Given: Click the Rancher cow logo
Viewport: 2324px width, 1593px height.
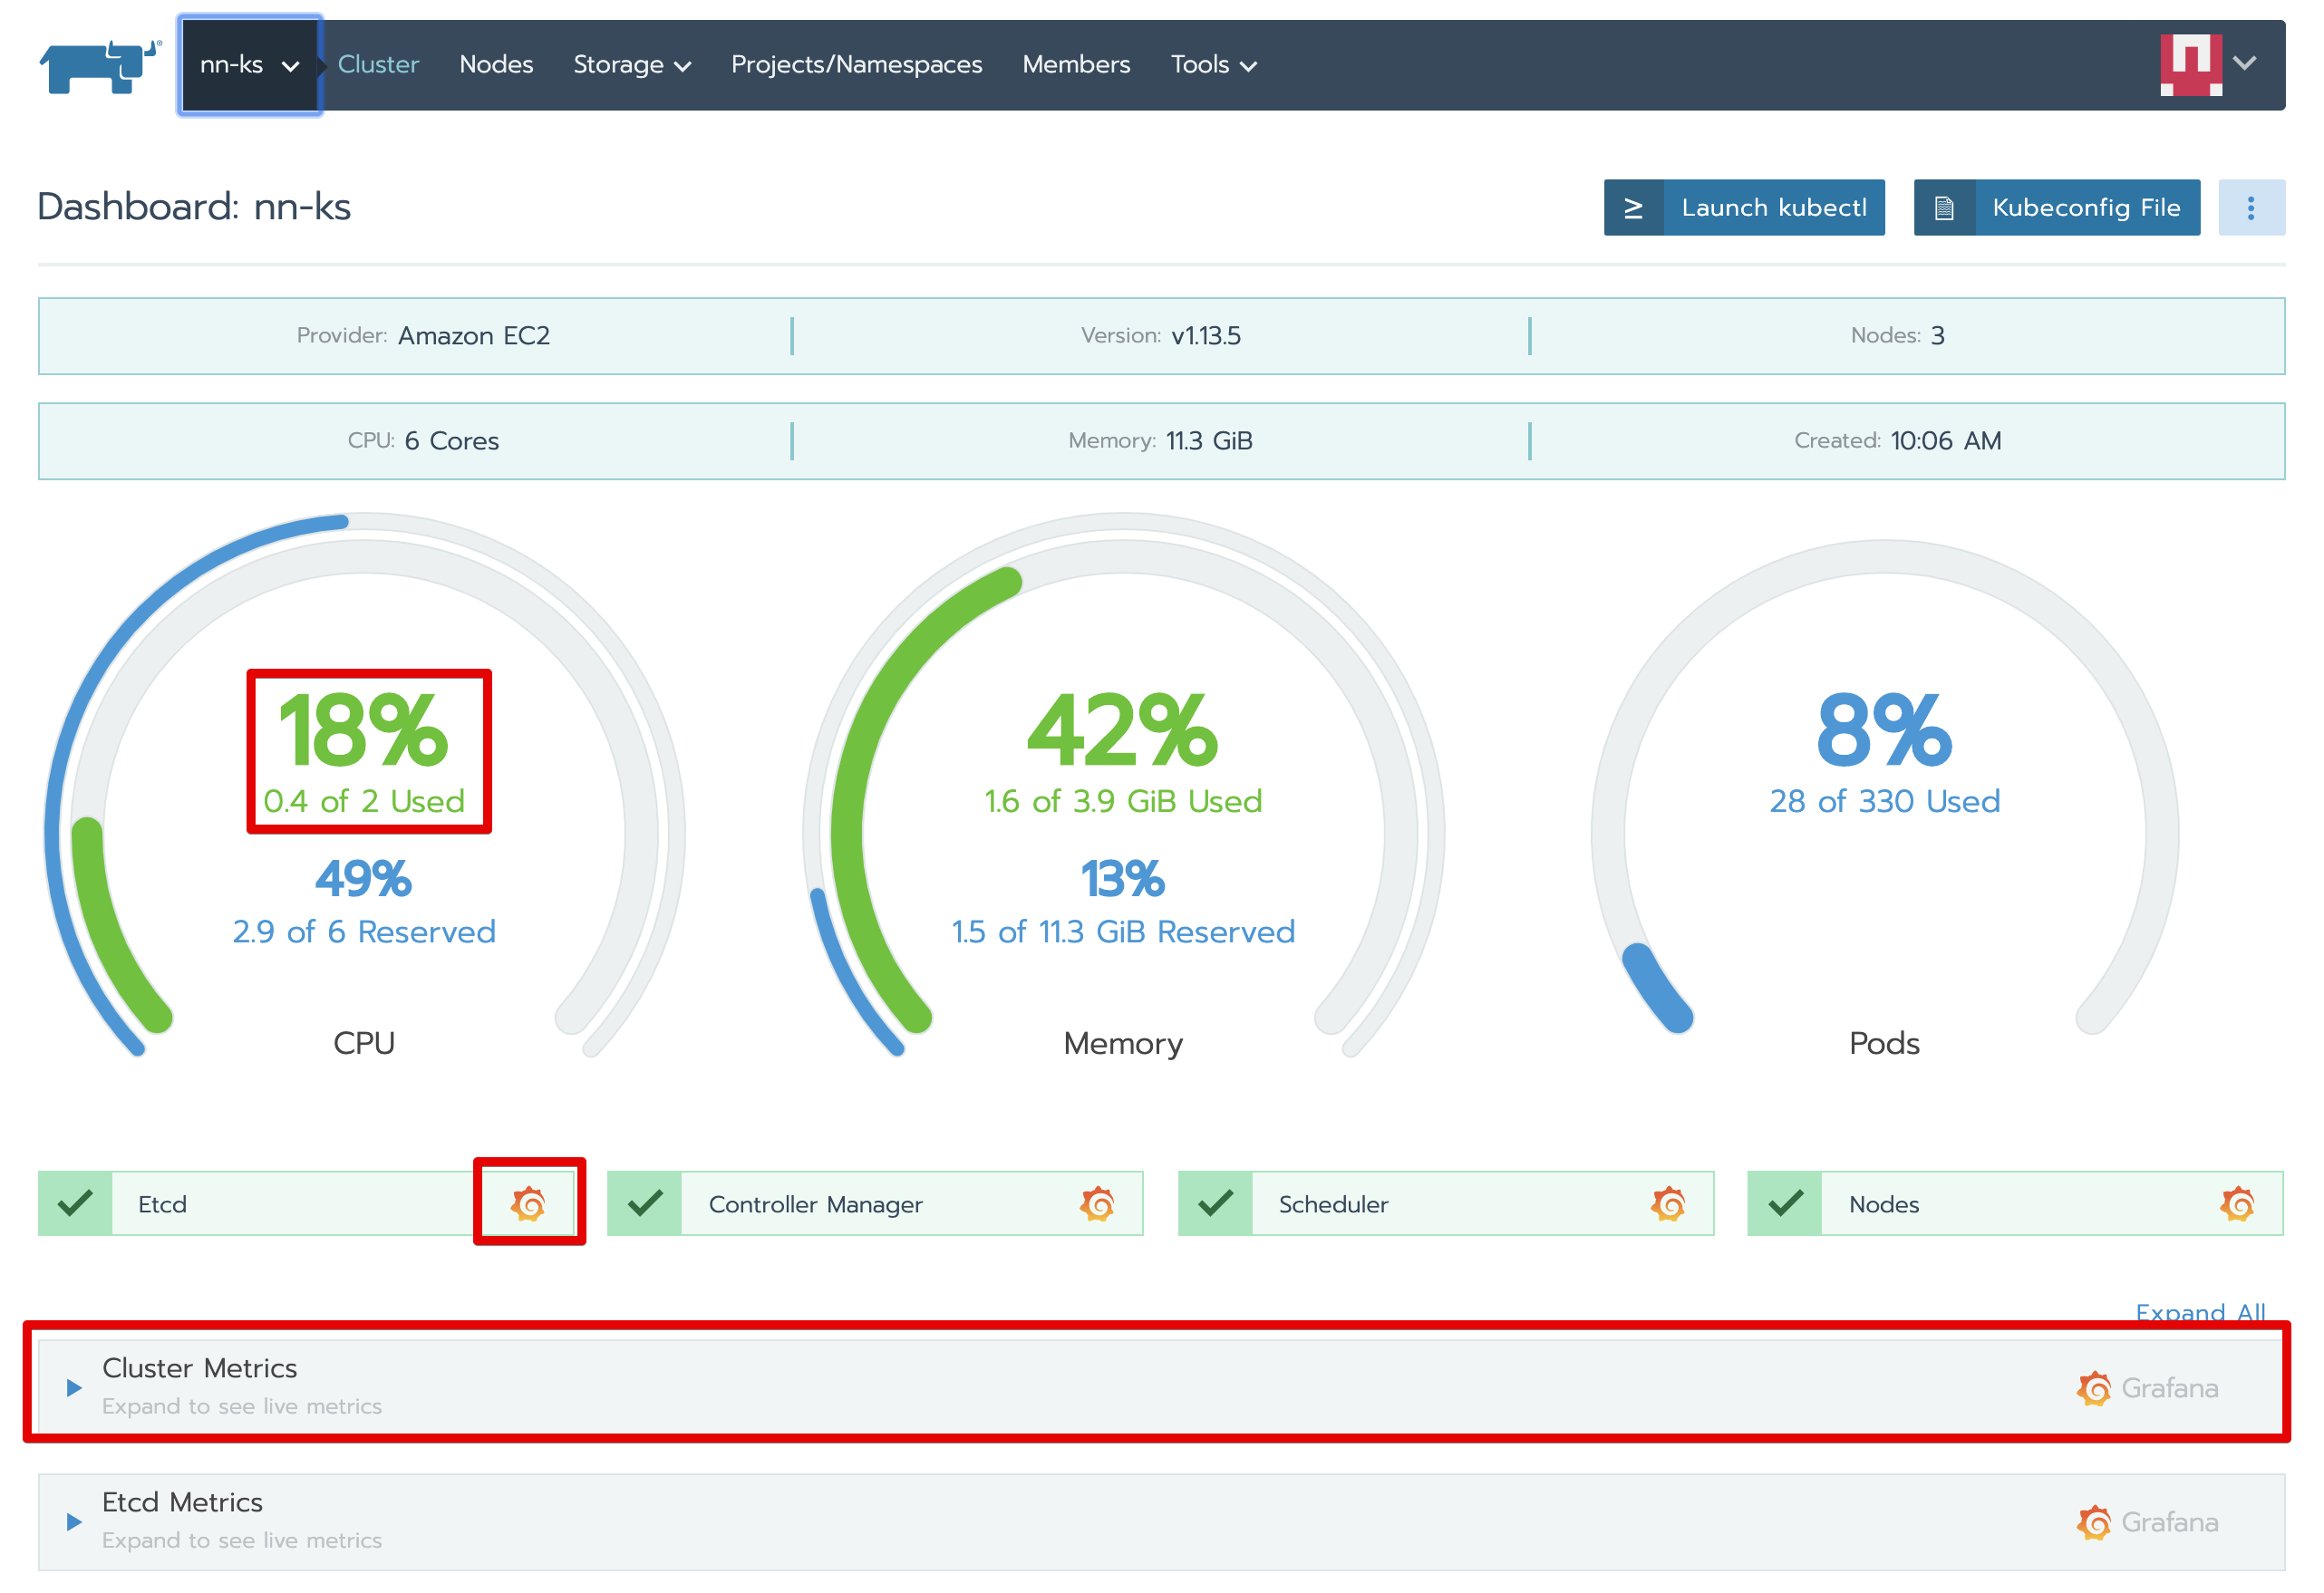Looking at the screenshot, I should coord(100,66).
